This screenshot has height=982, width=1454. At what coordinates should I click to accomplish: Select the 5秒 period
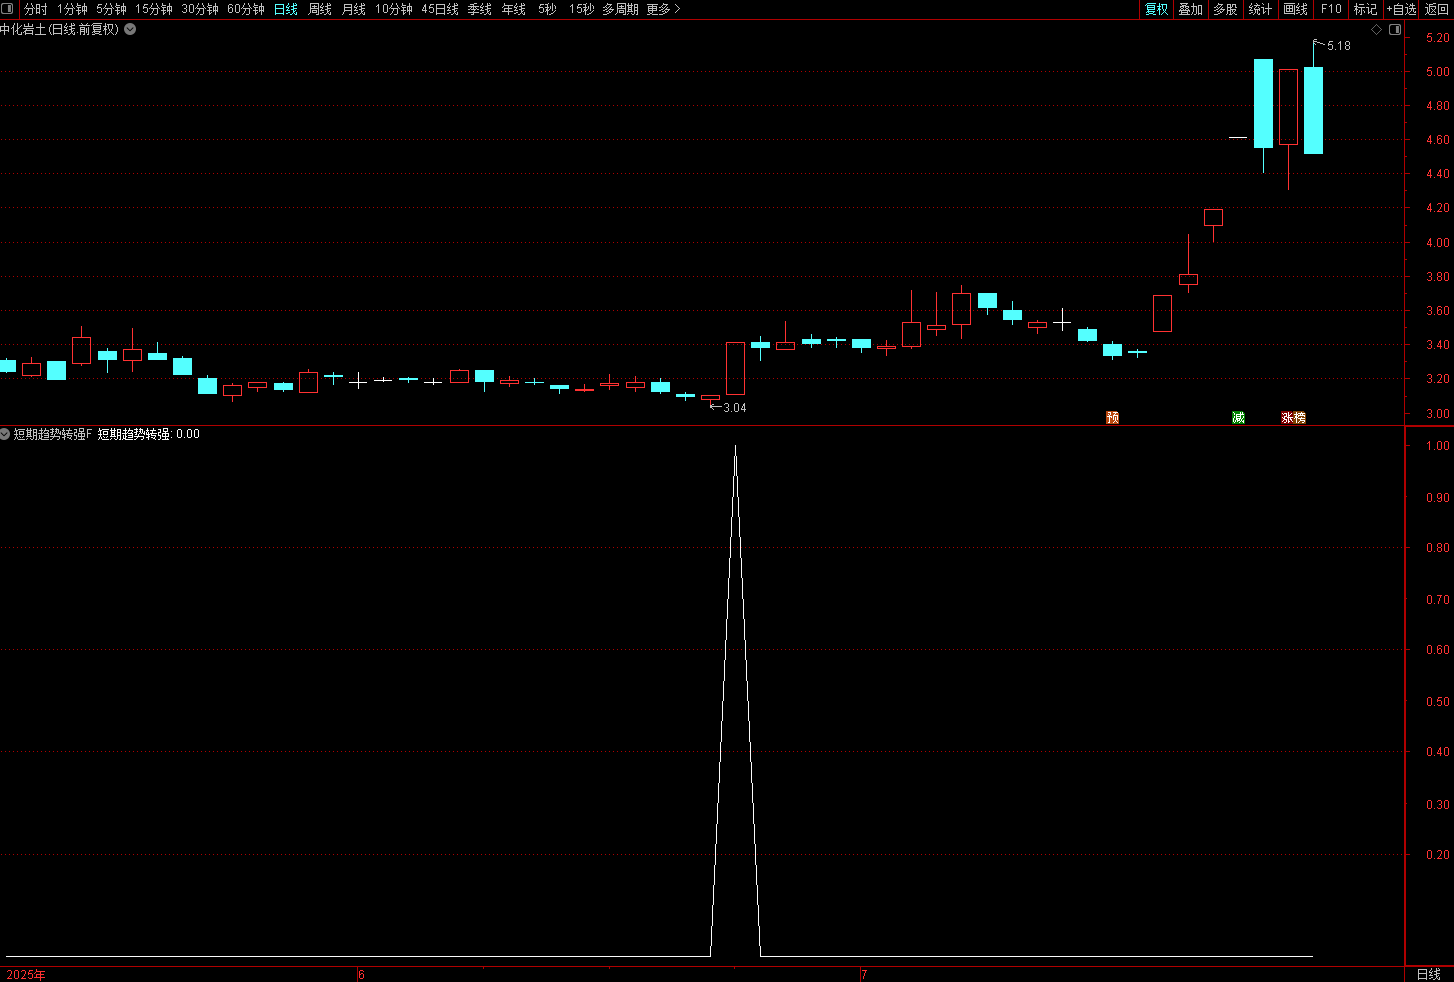[x=547, y=9]
